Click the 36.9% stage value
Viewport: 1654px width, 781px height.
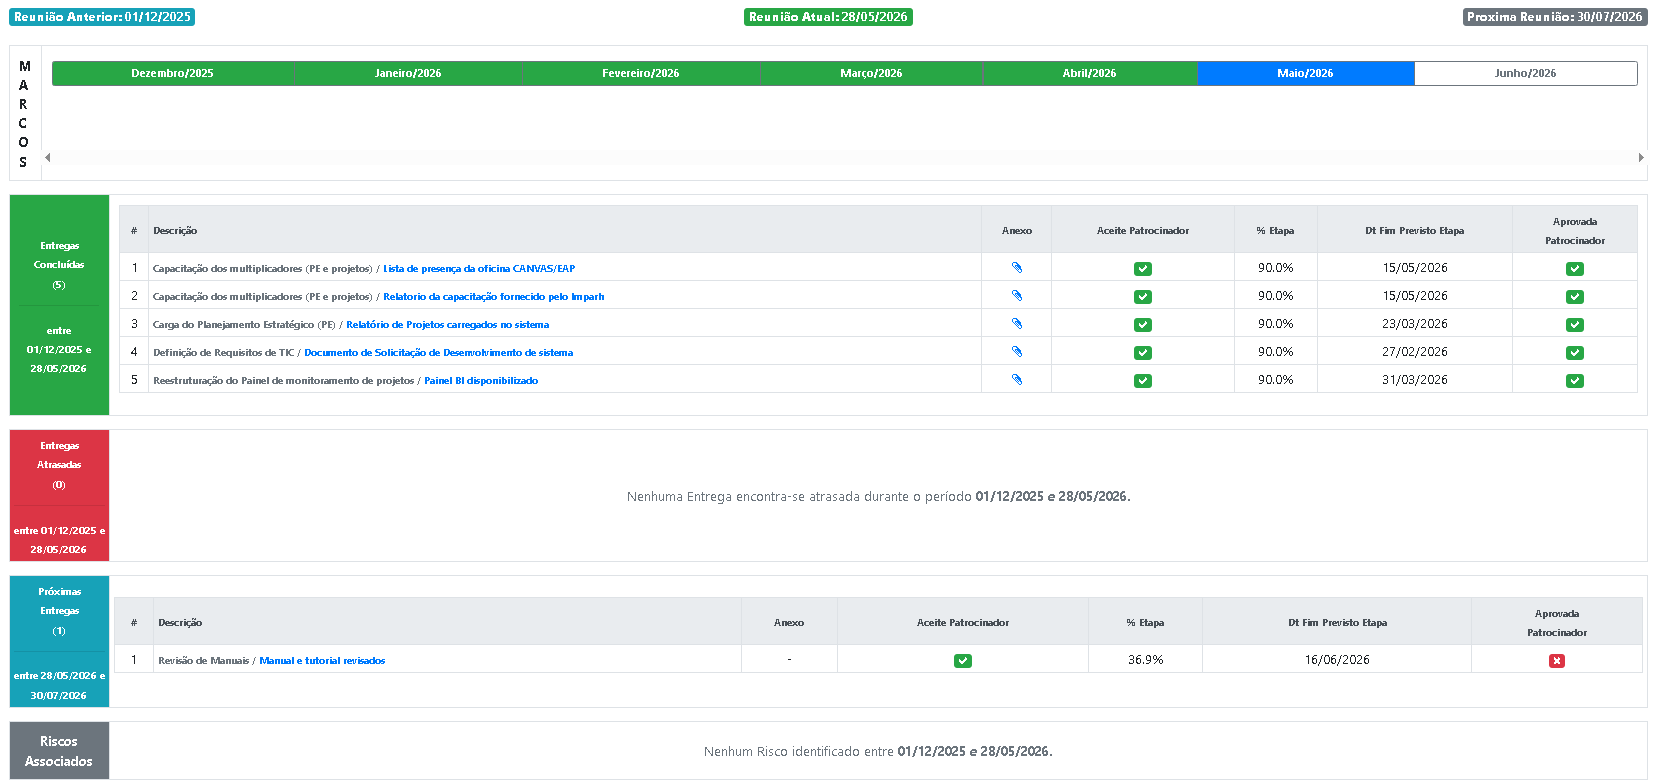tap(1146, 660)
